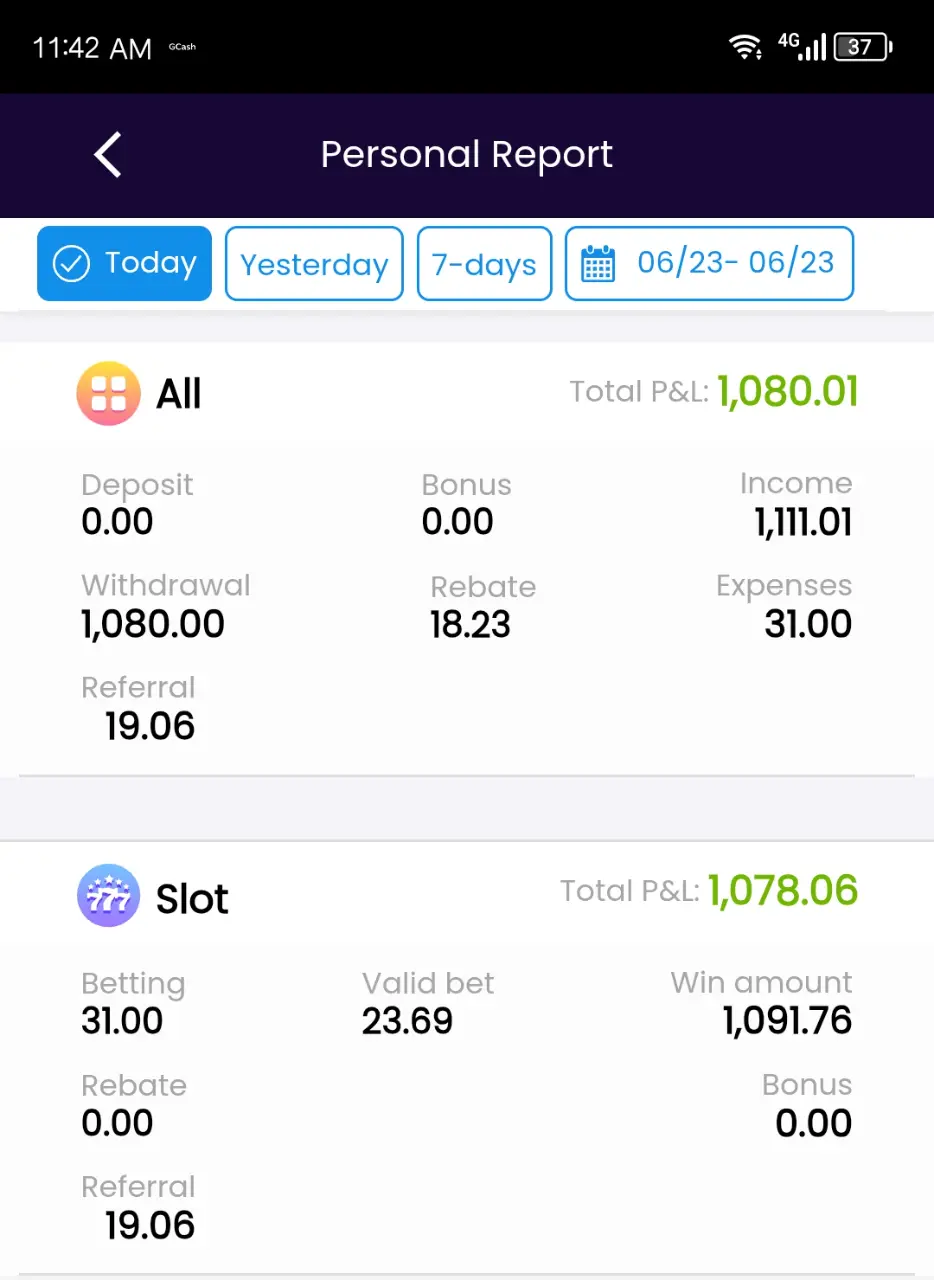Screen dimensions: 934x1280
Task: Select the Yesterday filter
Action: click(314, 264)
